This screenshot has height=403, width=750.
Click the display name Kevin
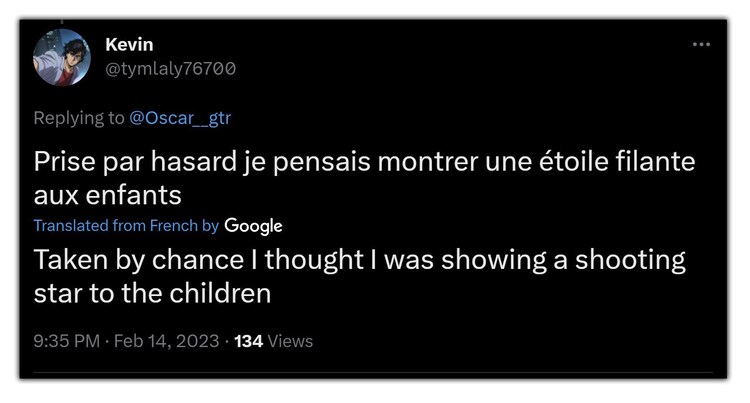click(x=129, y=45)
